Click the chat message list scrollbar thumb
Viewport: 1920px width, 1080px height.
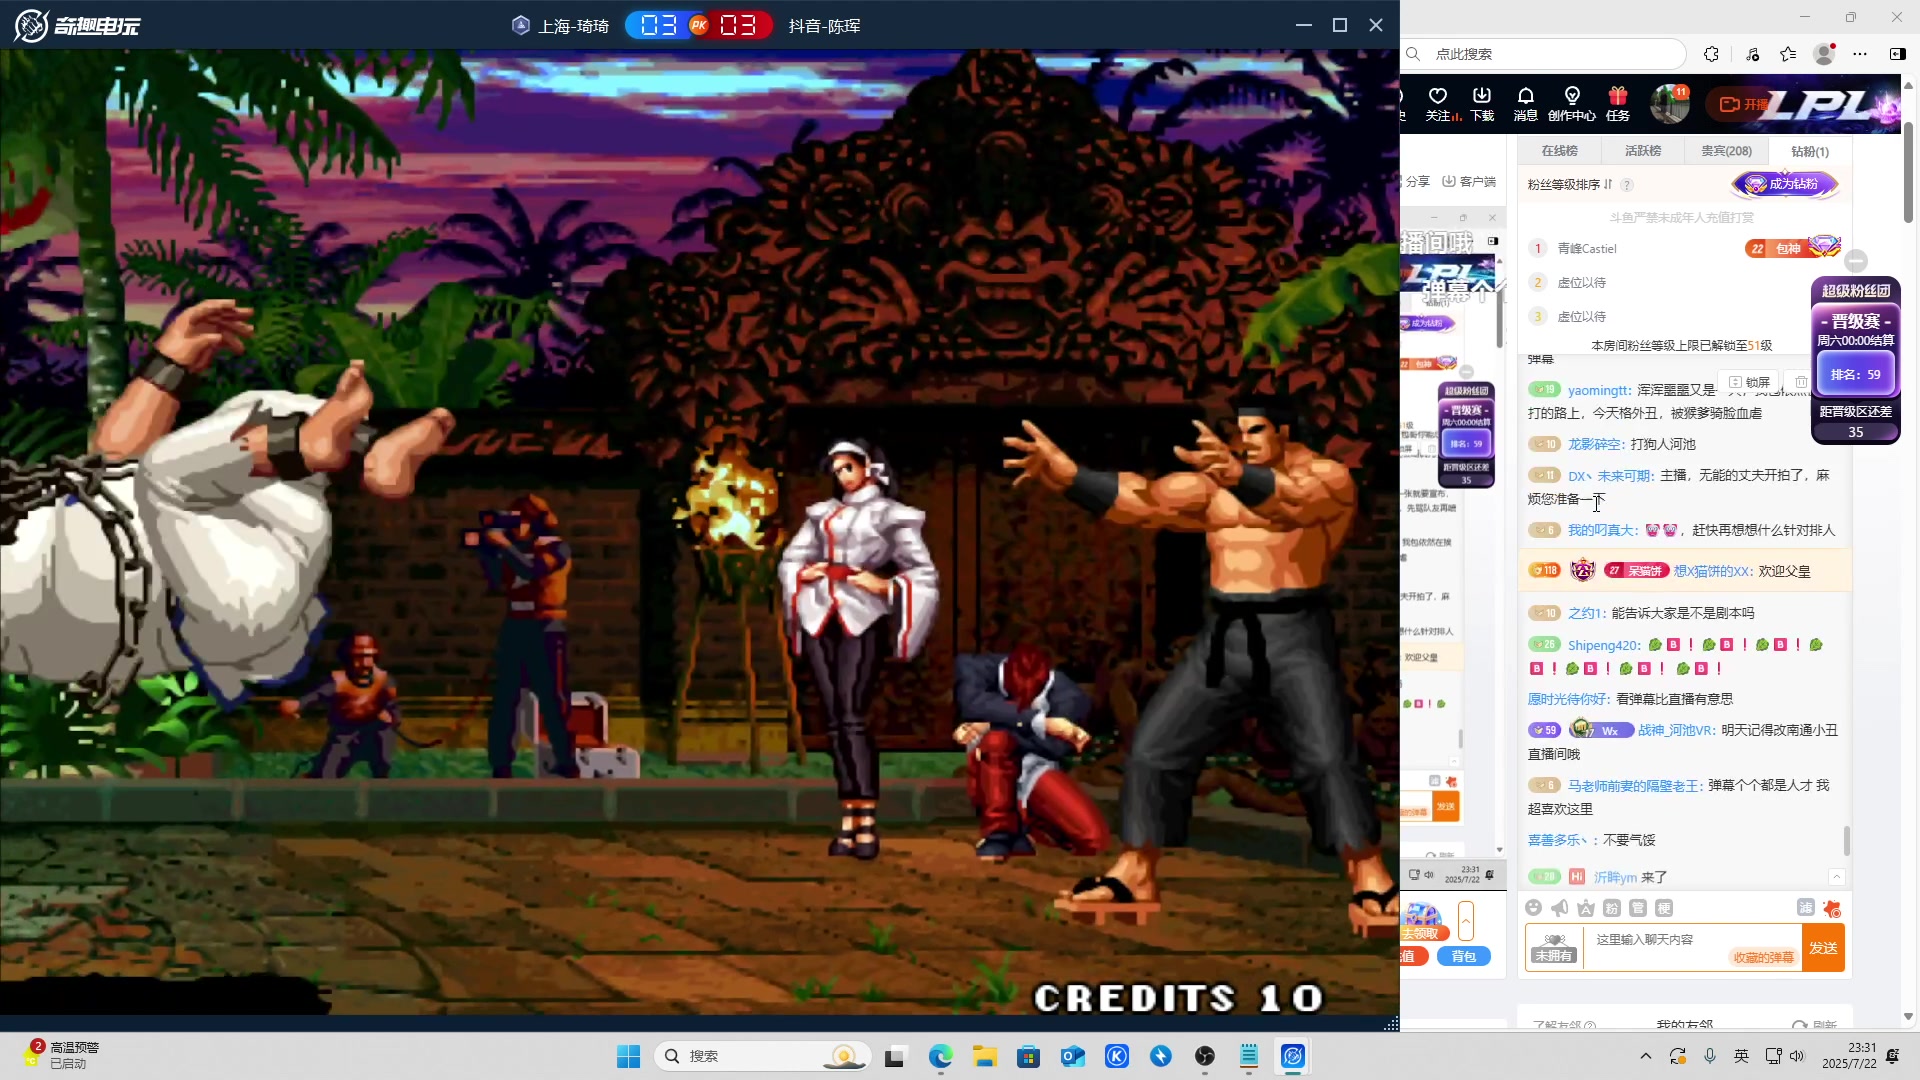[1847, 841]
